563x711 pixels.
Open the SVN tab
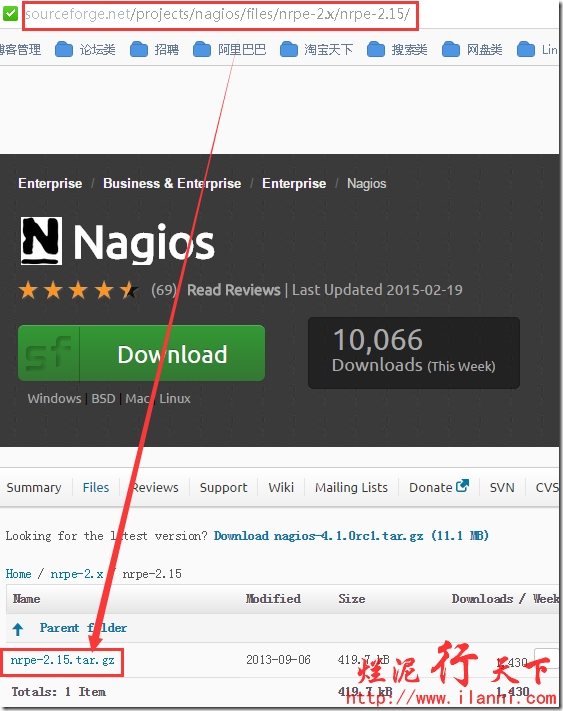coord(502,487)
